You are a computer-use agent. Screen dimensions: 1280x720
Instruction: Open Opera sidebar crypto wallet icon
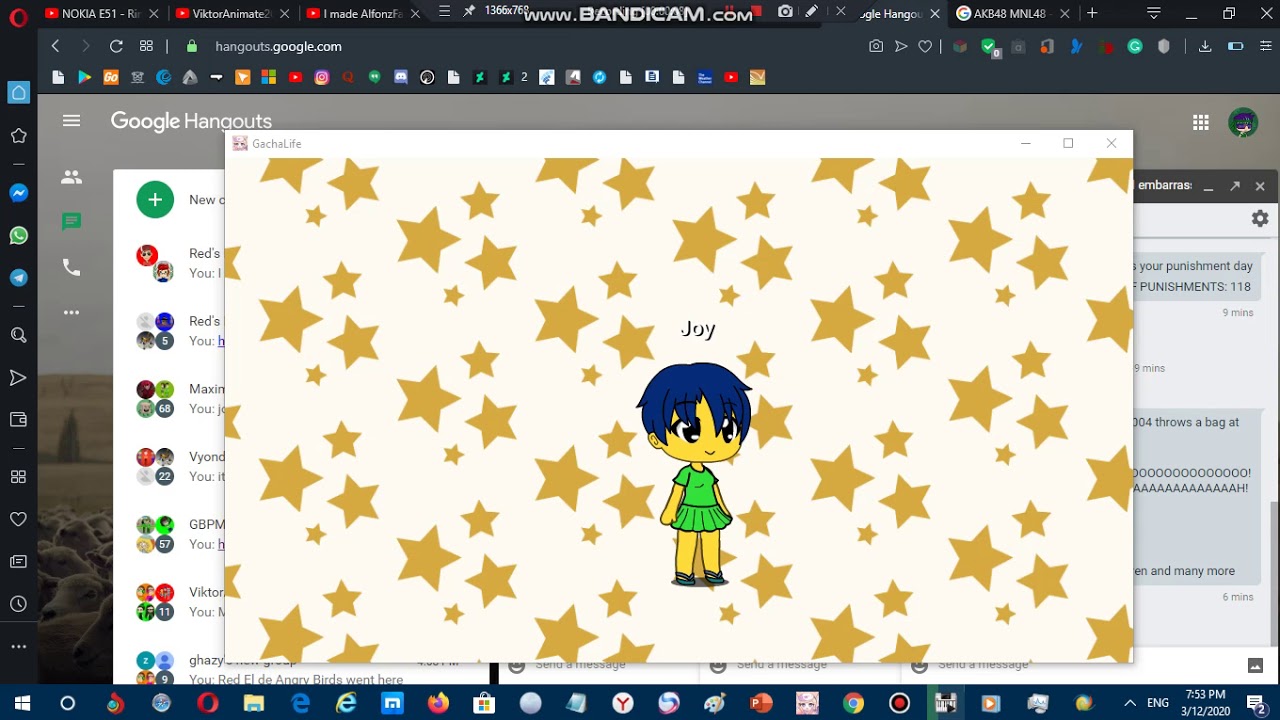(x=18, y=419)
